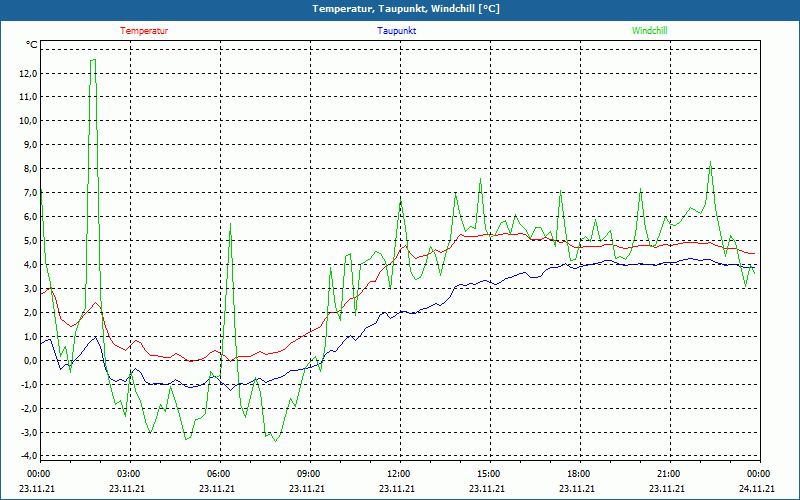Click the 2,0 positive y-axis value

30,313
